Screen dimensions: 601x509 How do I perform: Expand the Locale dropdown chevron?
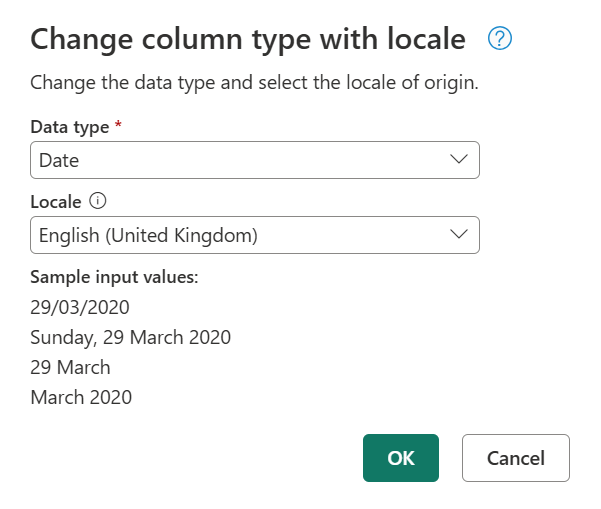pos(459,235)
